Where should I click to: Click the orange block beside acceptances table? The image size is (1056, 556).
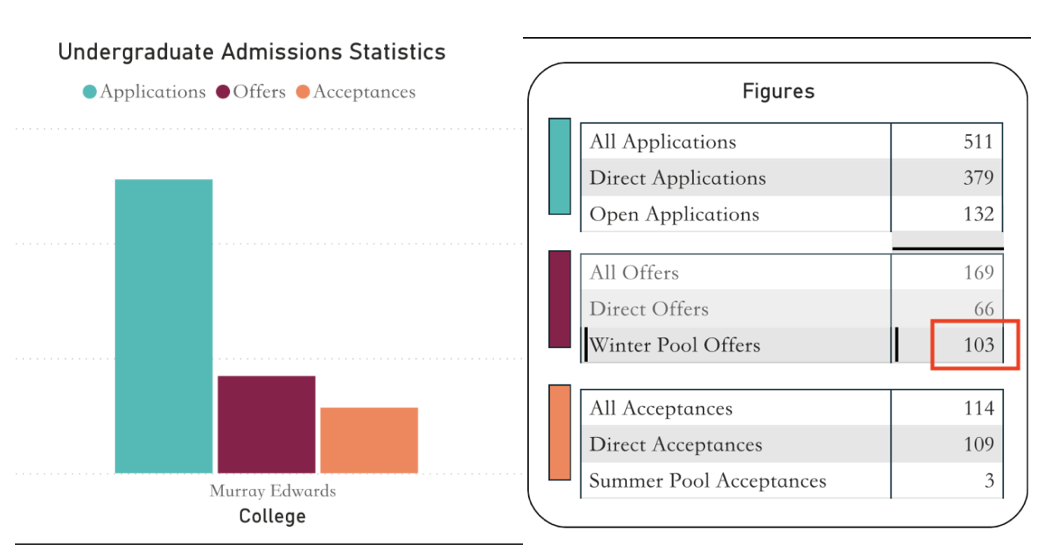click(x=560, y=432)
